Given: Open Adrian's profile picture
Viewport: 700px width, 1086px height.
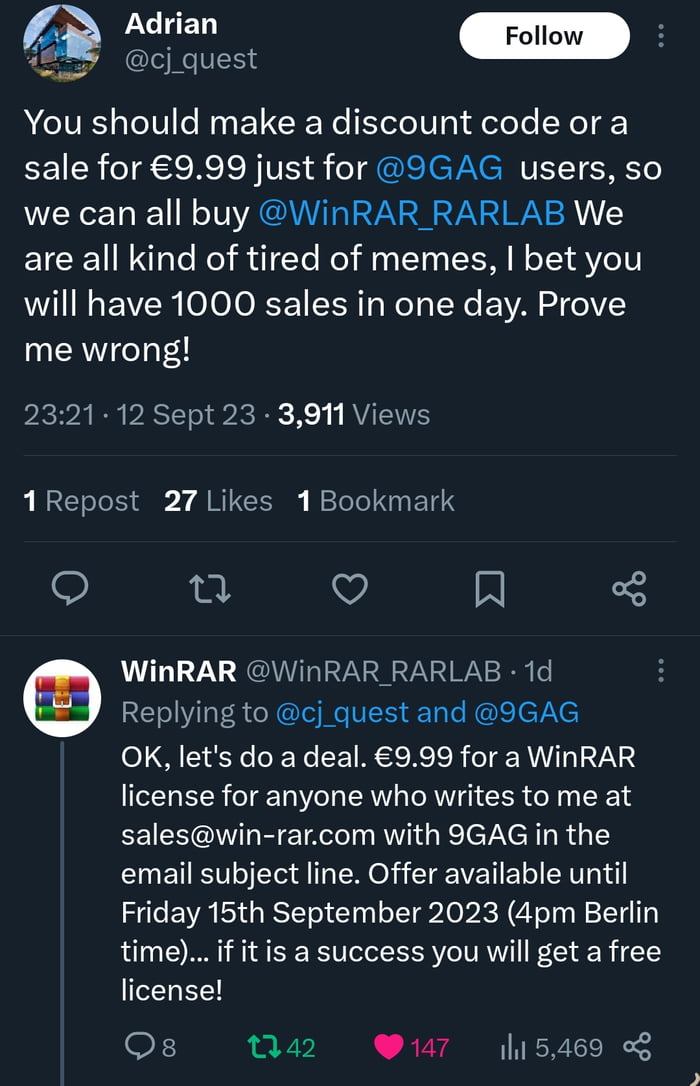Looking at the screenshot, I should point(62,42).
